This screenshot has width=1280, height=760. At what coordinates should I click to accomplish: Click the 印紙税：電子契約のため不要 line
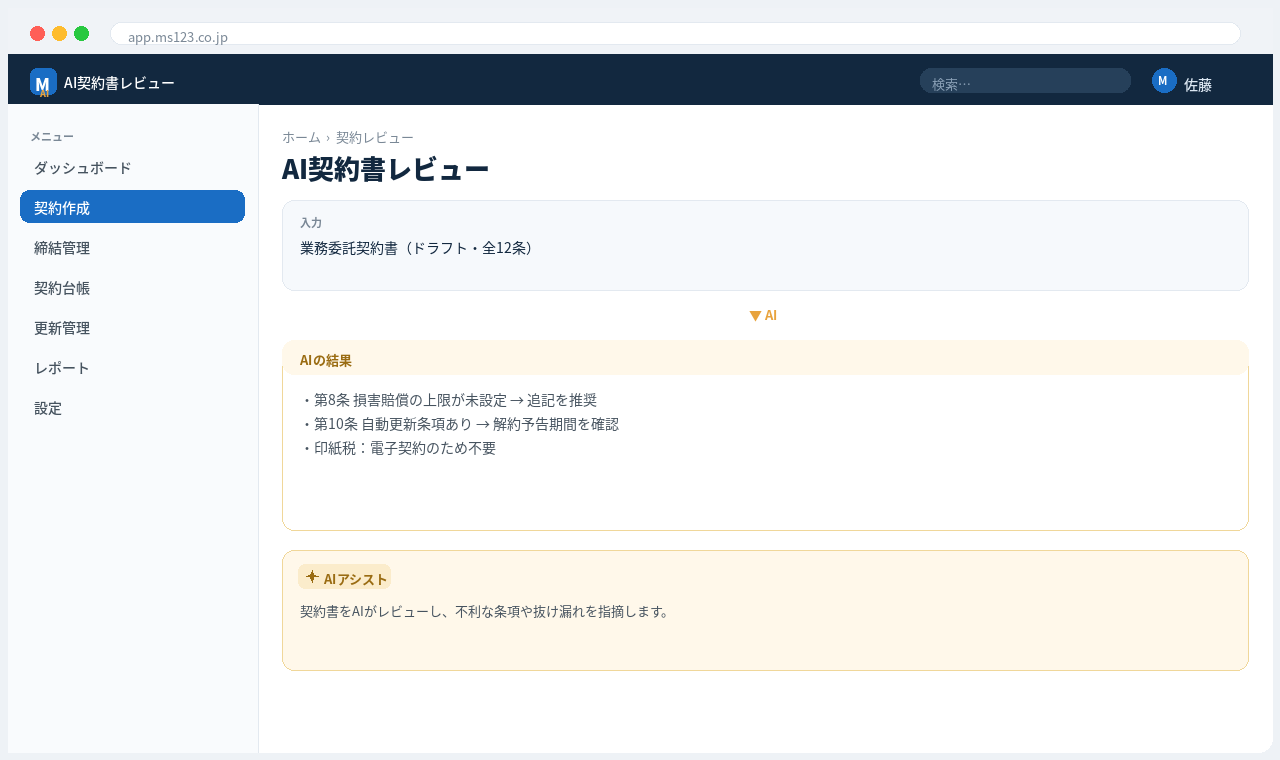[398, 448]
